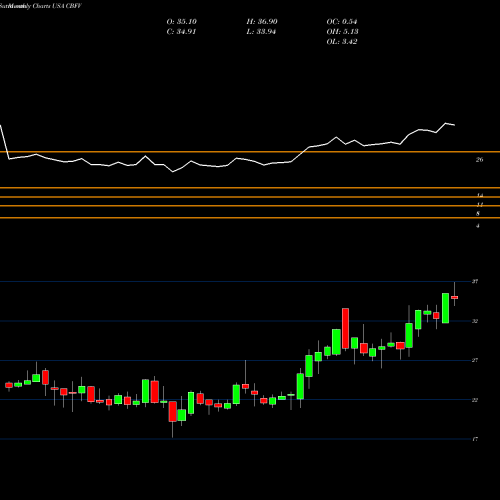Click the upper panel axis label '11'
The width and height of the screenshot is (500, 500).
[480, 204]
